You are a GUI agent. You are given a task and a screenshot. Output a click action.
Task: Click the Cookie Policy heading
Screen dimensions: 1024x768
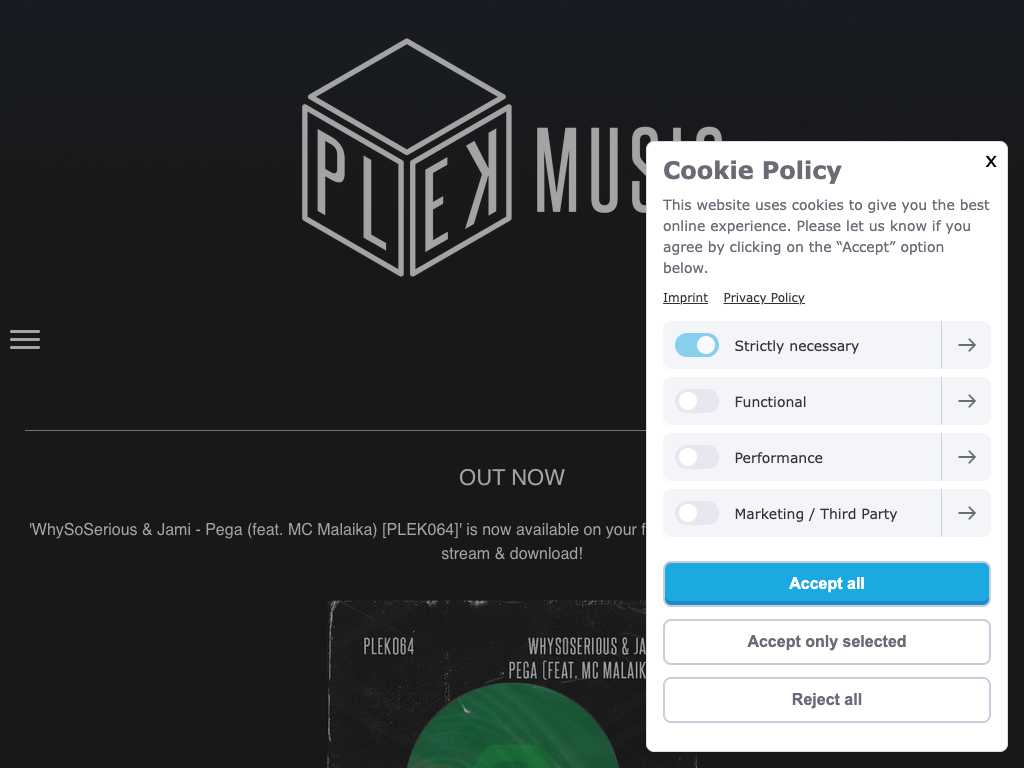click(752, 170)
